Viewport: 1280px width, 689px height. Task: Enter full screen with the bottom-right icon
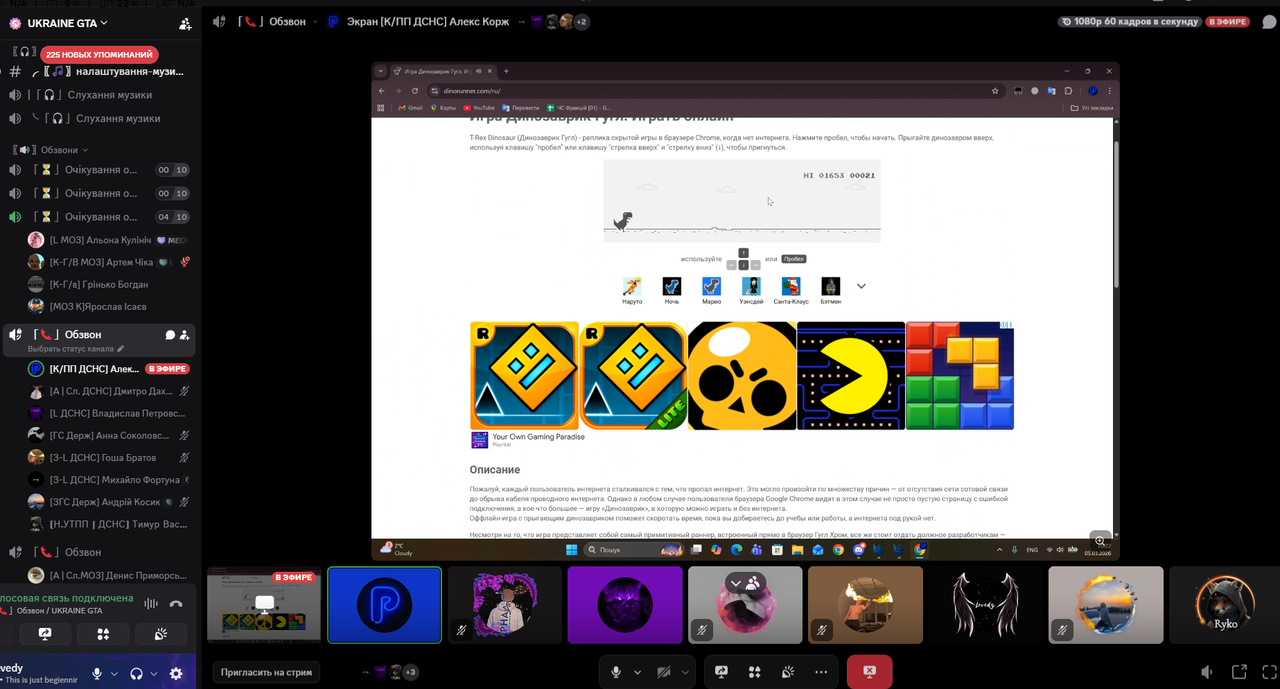pyautogui.click(x=1270, y=672)
